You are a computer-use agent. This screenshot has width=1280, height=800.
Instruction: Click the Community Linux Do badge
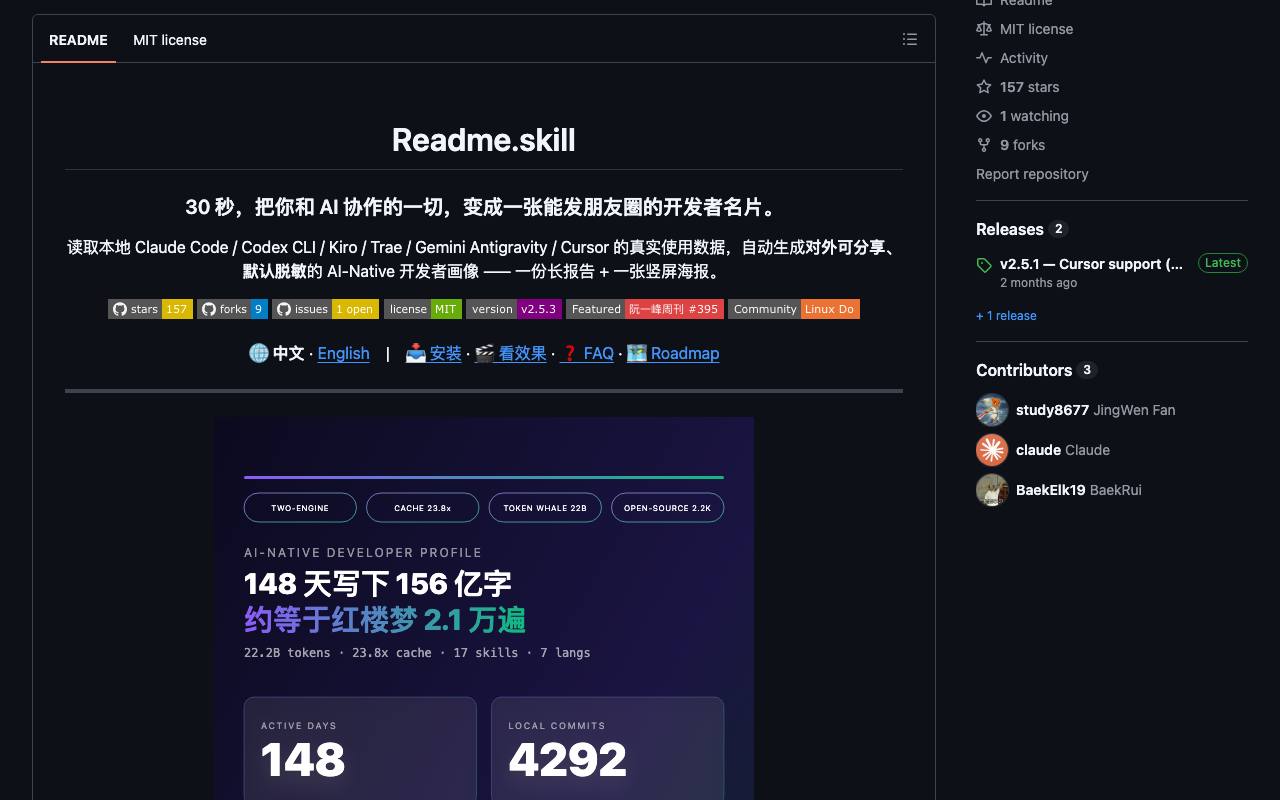click(794, 309)
